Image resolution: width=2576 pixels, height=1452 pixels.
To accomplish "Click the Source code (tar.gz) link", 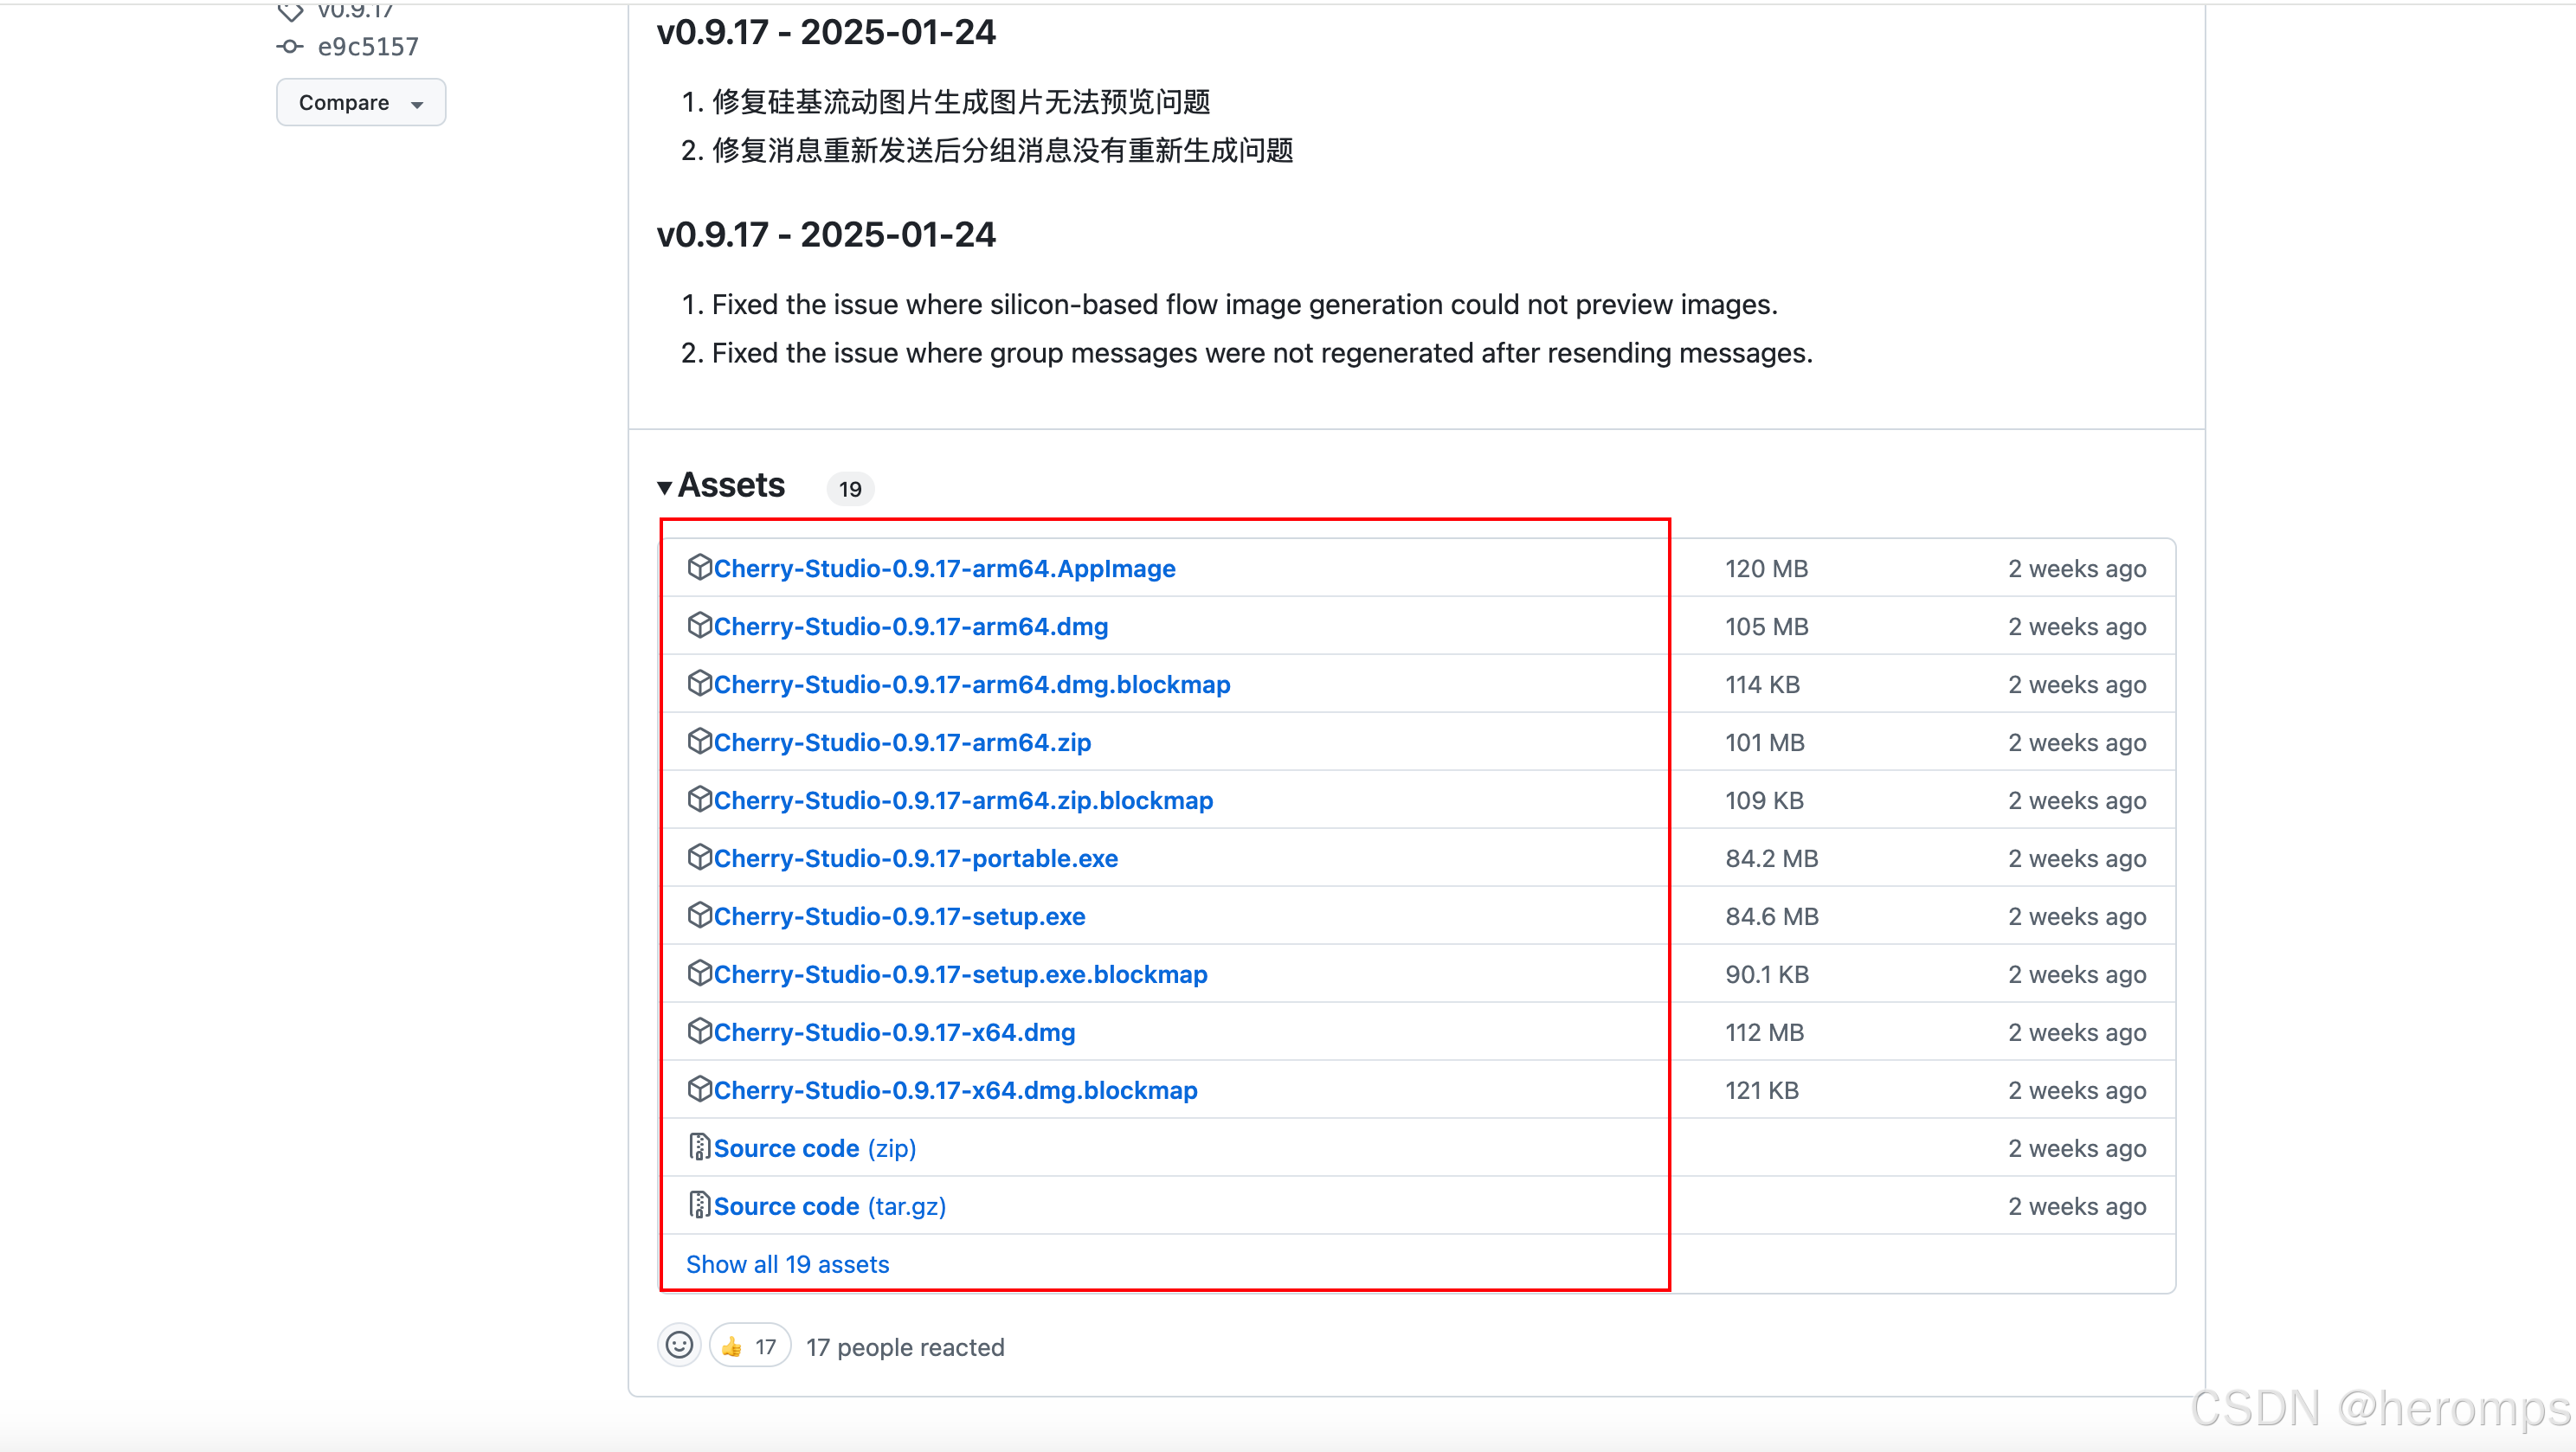I will [829, 1206].
